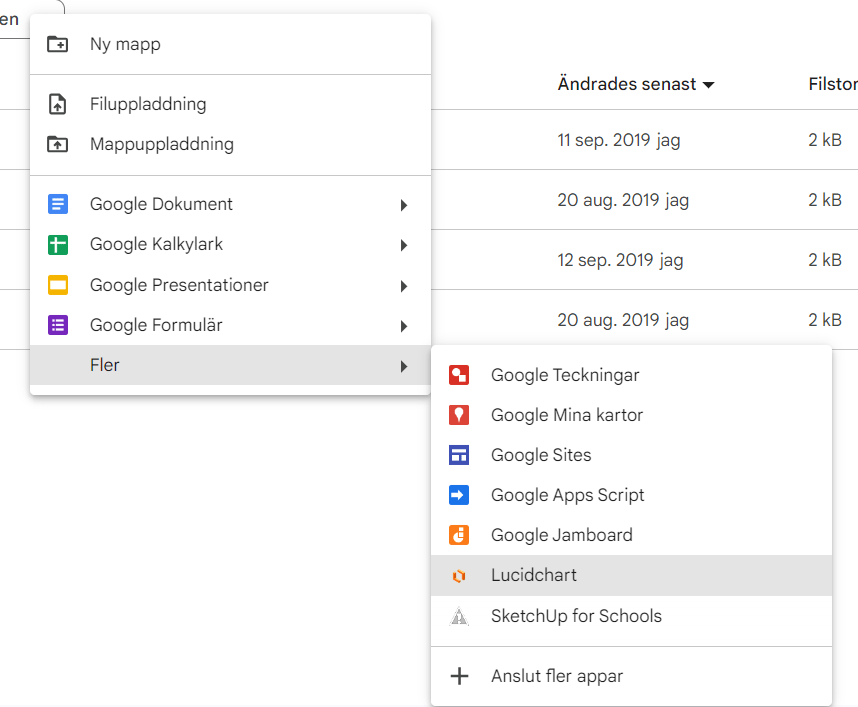Viewport: 858px width, 707px height.
Task: Click the plus icon beside Anslut fler appar
Action: point(459,676)
